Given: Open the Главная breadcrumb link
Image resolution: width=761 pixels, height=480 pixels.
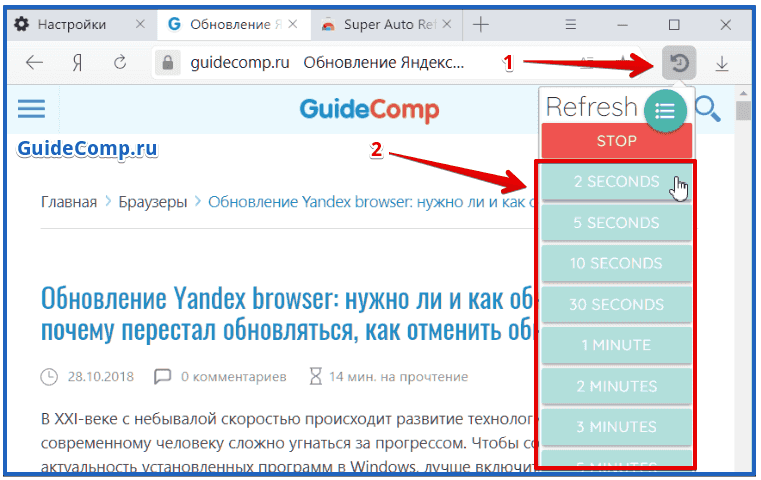Looking at the screenshot, I should tap(69, 202).
